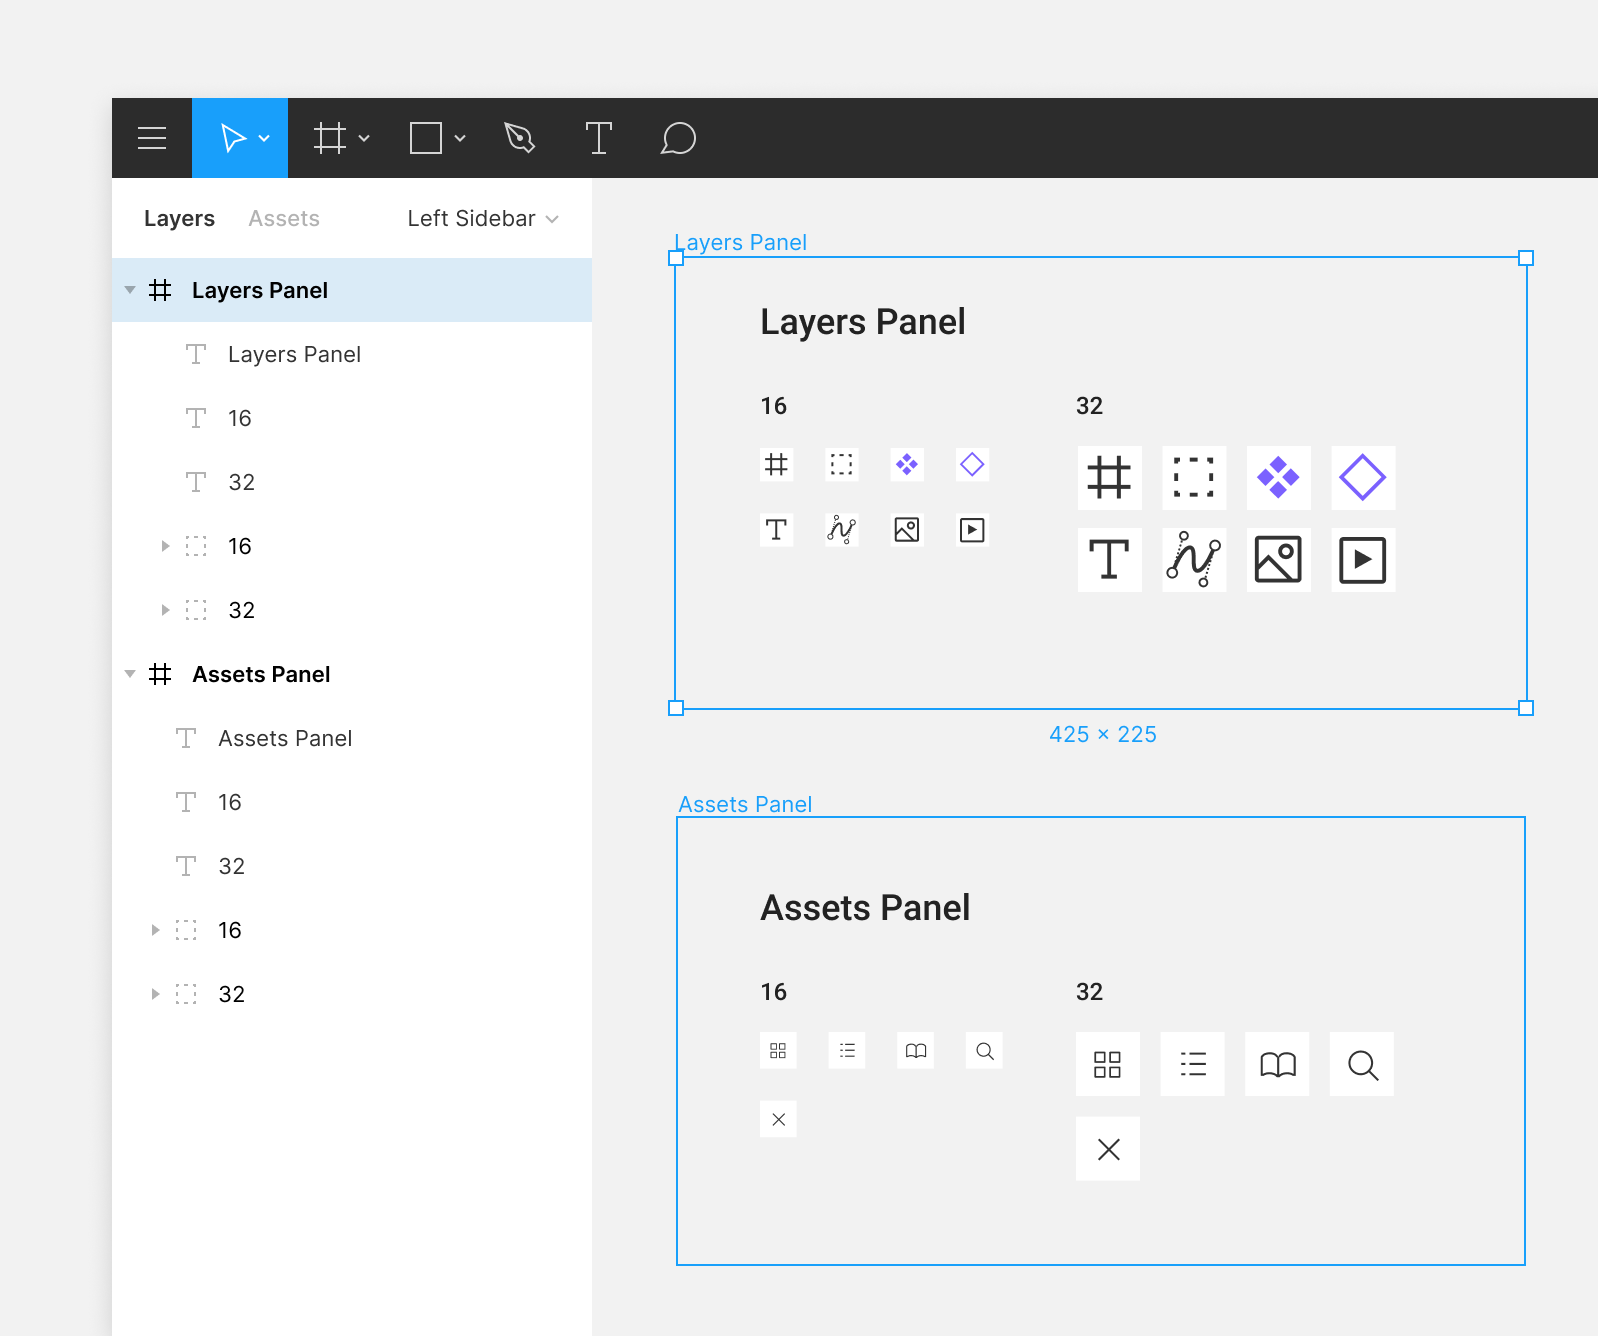Click the 425 × 225 dimension label

coord(1103,734)
